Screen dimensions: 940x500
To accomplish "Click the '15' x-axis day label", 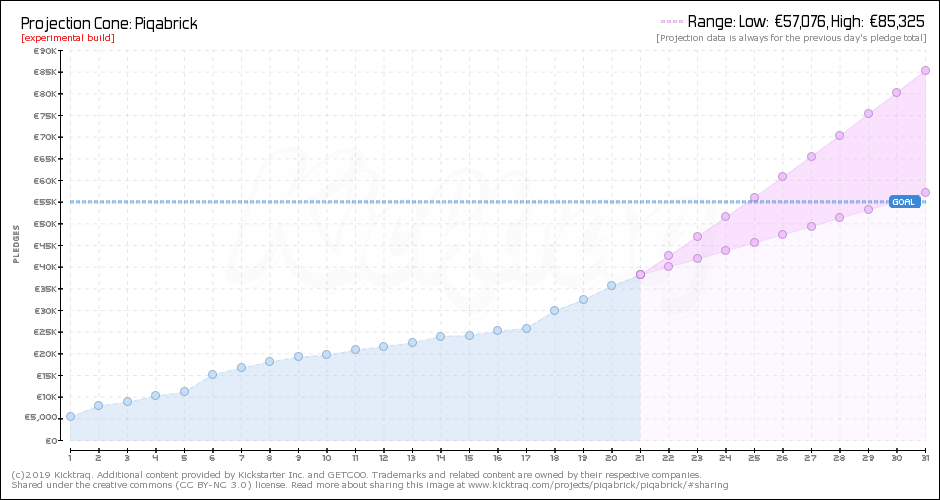I will point(469,459).
